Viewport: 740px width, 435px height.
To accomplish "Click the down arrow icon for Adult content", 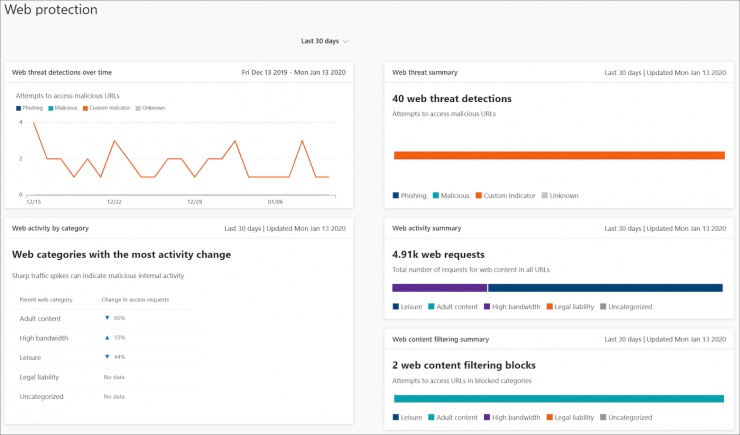I will tap(106, 318).
